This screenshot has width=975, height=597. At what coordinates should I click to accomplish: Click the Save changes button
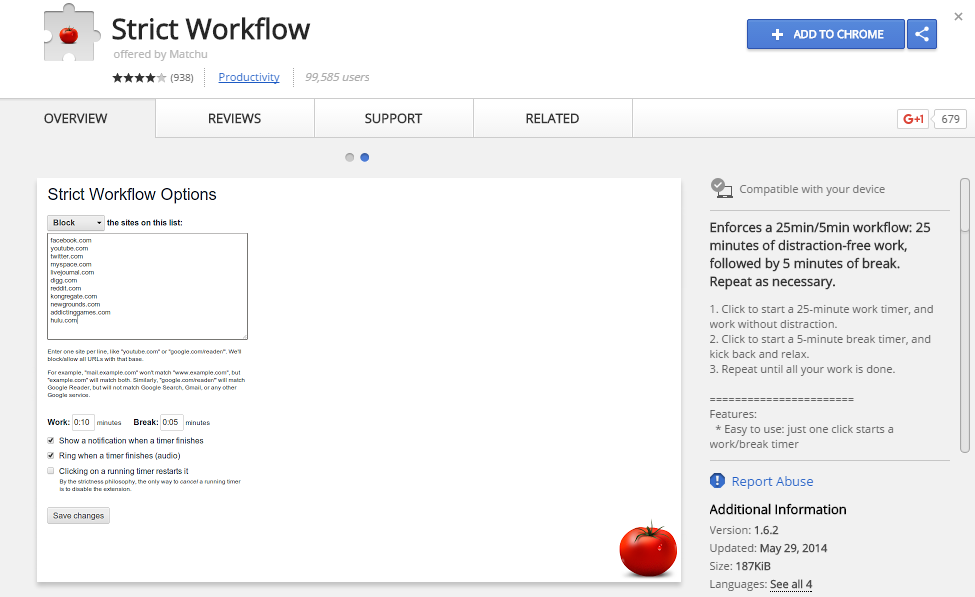(x=78, y=516)
